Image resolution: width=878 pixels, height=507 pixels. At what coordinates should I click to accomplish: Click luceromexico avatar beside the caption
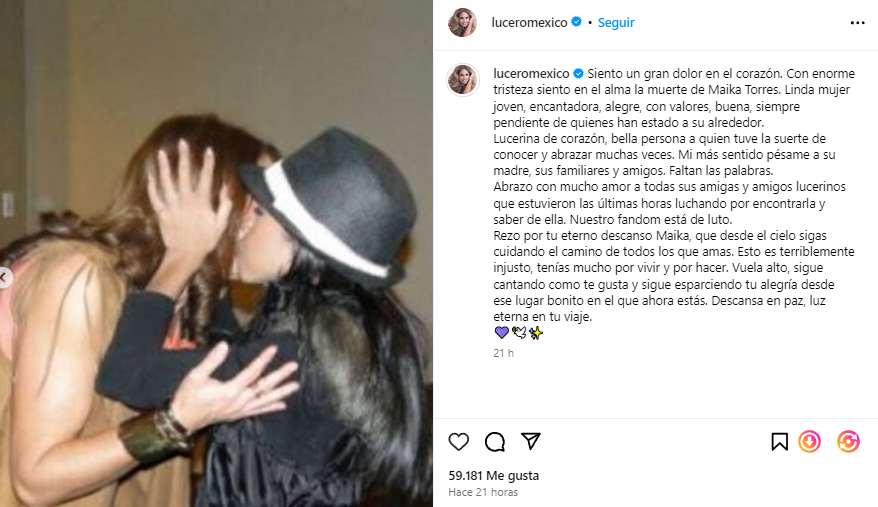[463, 80]
